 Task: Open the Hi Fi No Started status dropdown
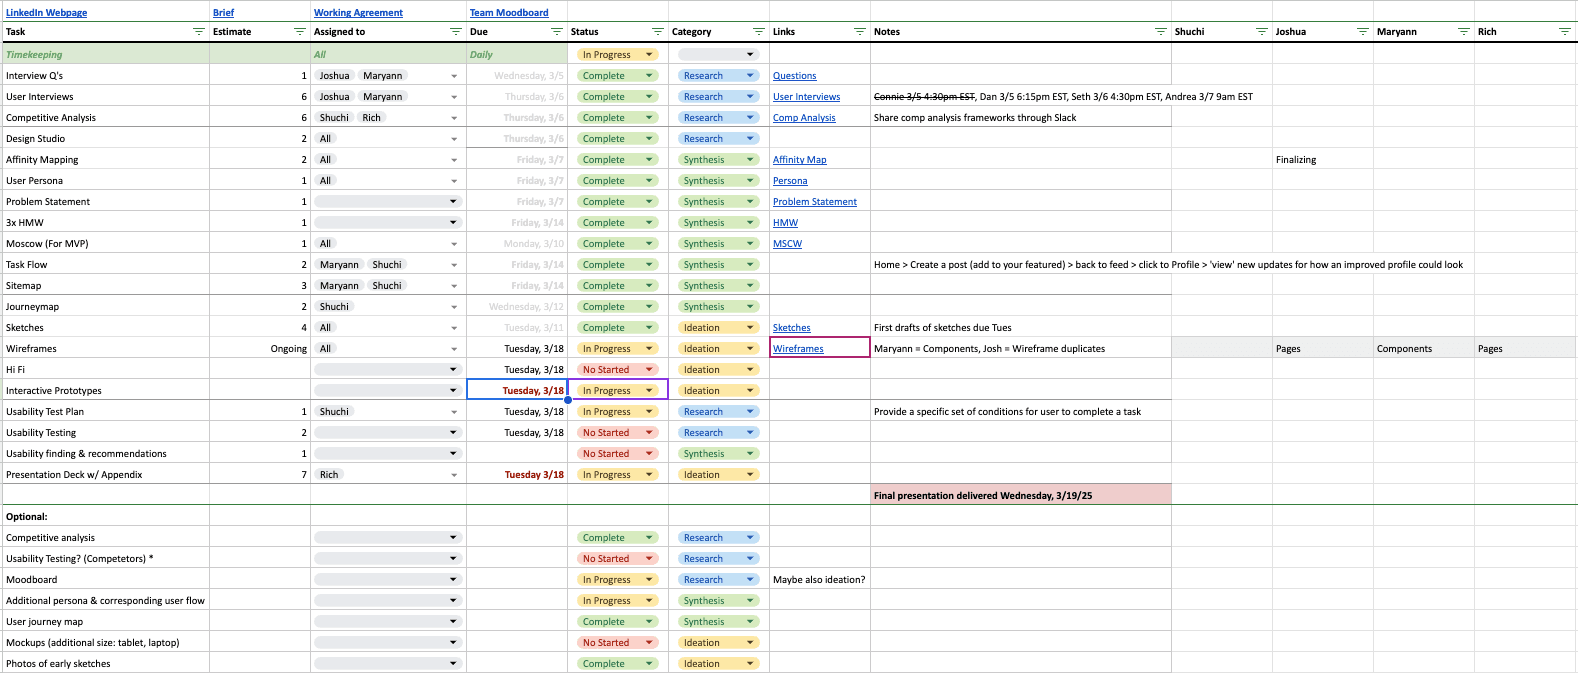point(618,370)
